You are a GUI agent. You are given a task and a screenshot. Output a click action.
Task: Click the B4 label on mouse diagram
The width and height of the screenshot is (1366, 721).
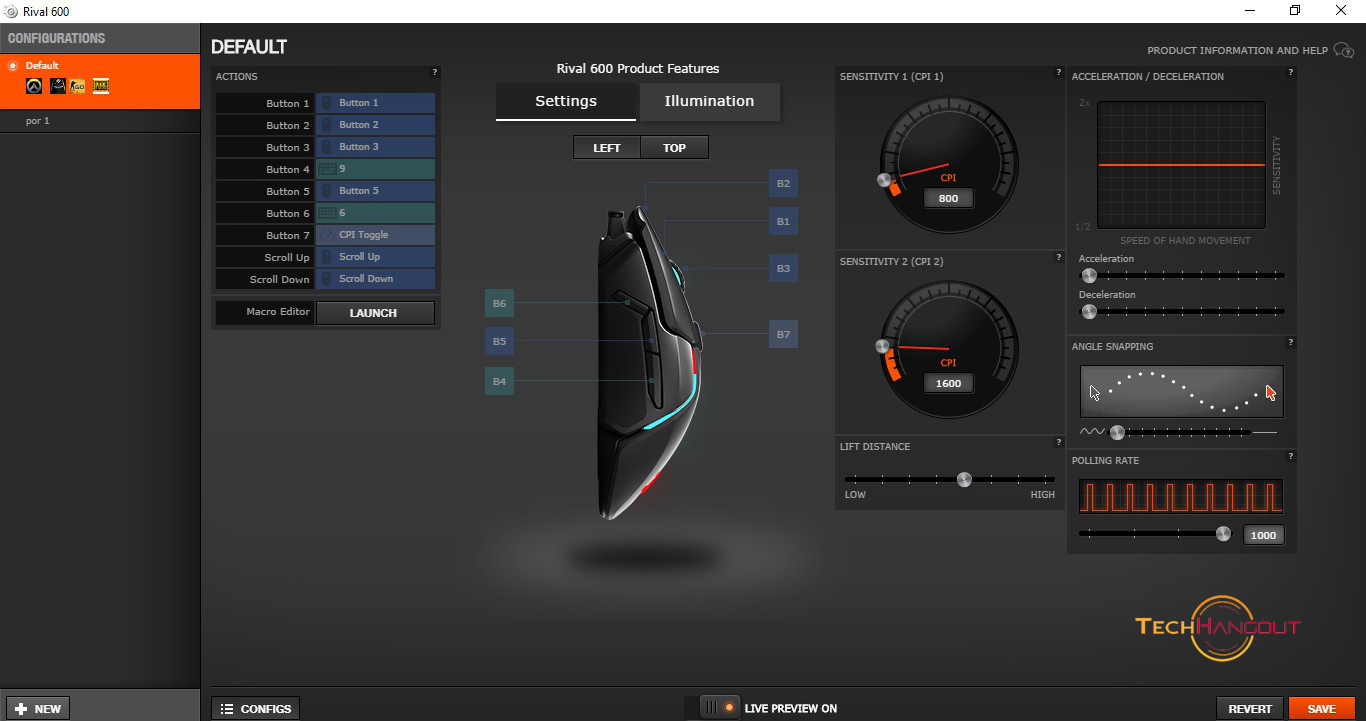pos(499,381)
